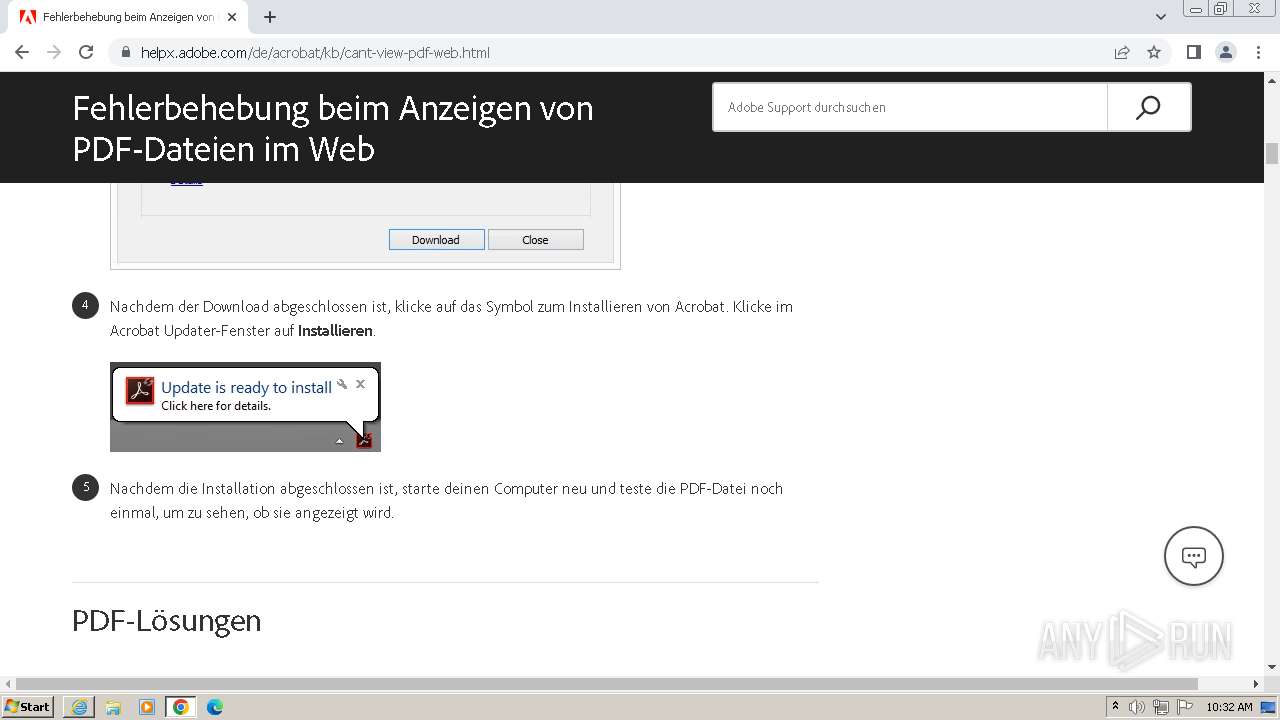
Task: Click the scroll left arrow
Action: coord(9,684)
